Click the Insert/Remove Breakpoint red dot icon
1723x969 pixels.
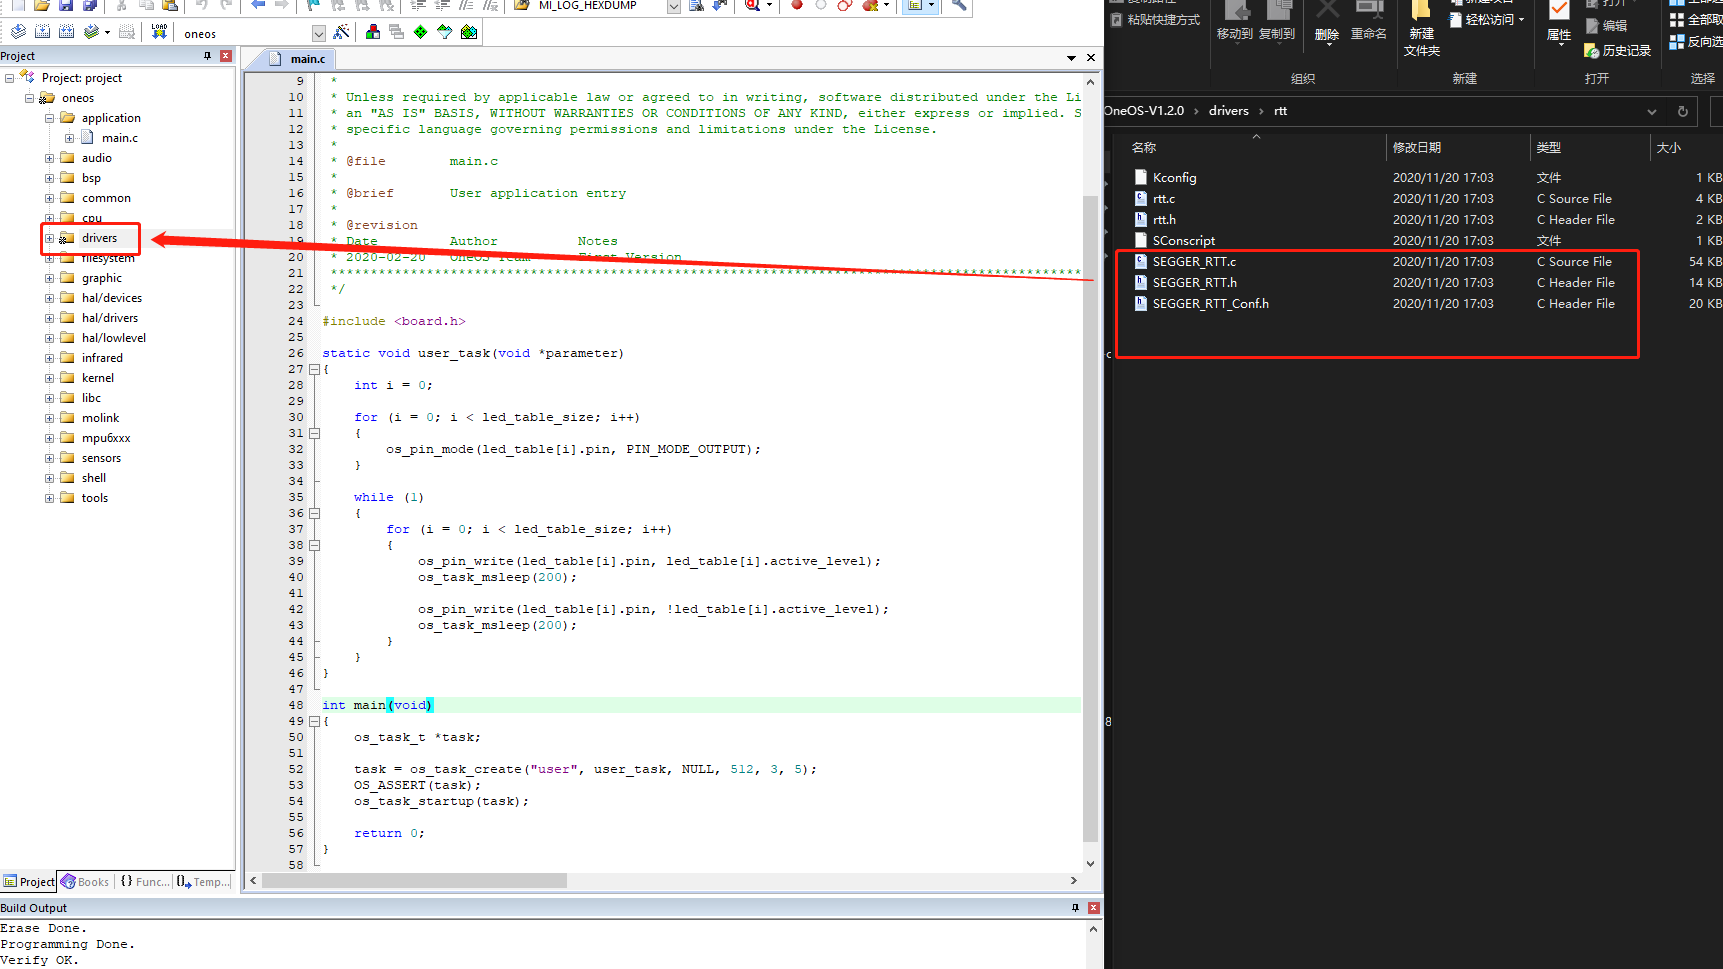(797, 5)
